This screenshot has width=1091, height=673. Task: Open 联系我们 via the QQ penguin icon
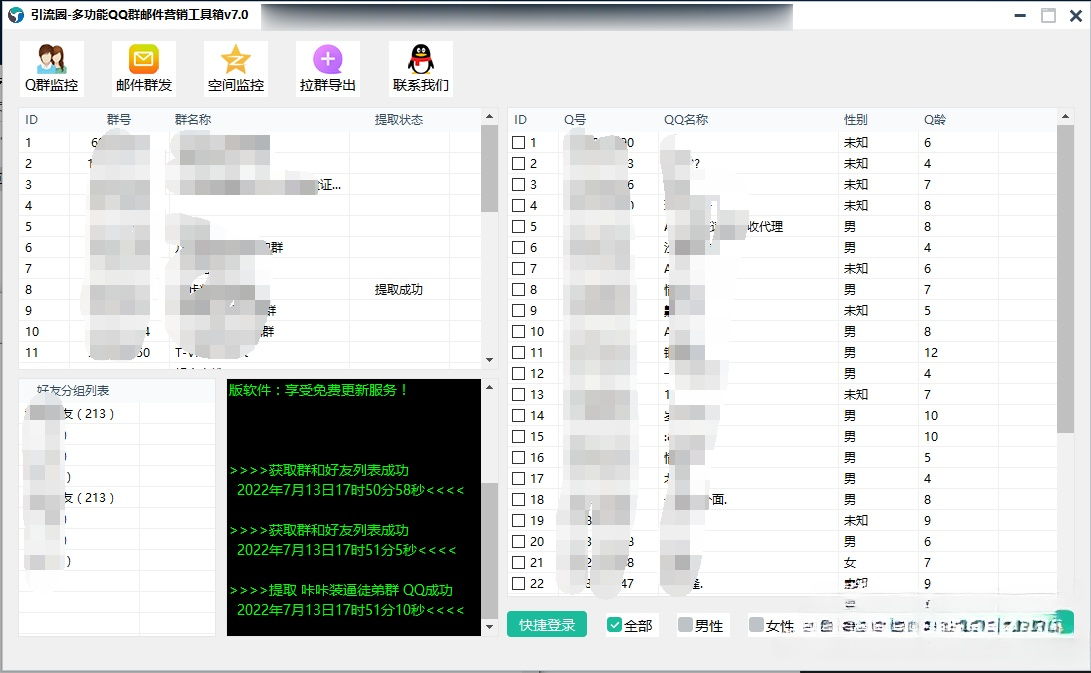(420, 67)
